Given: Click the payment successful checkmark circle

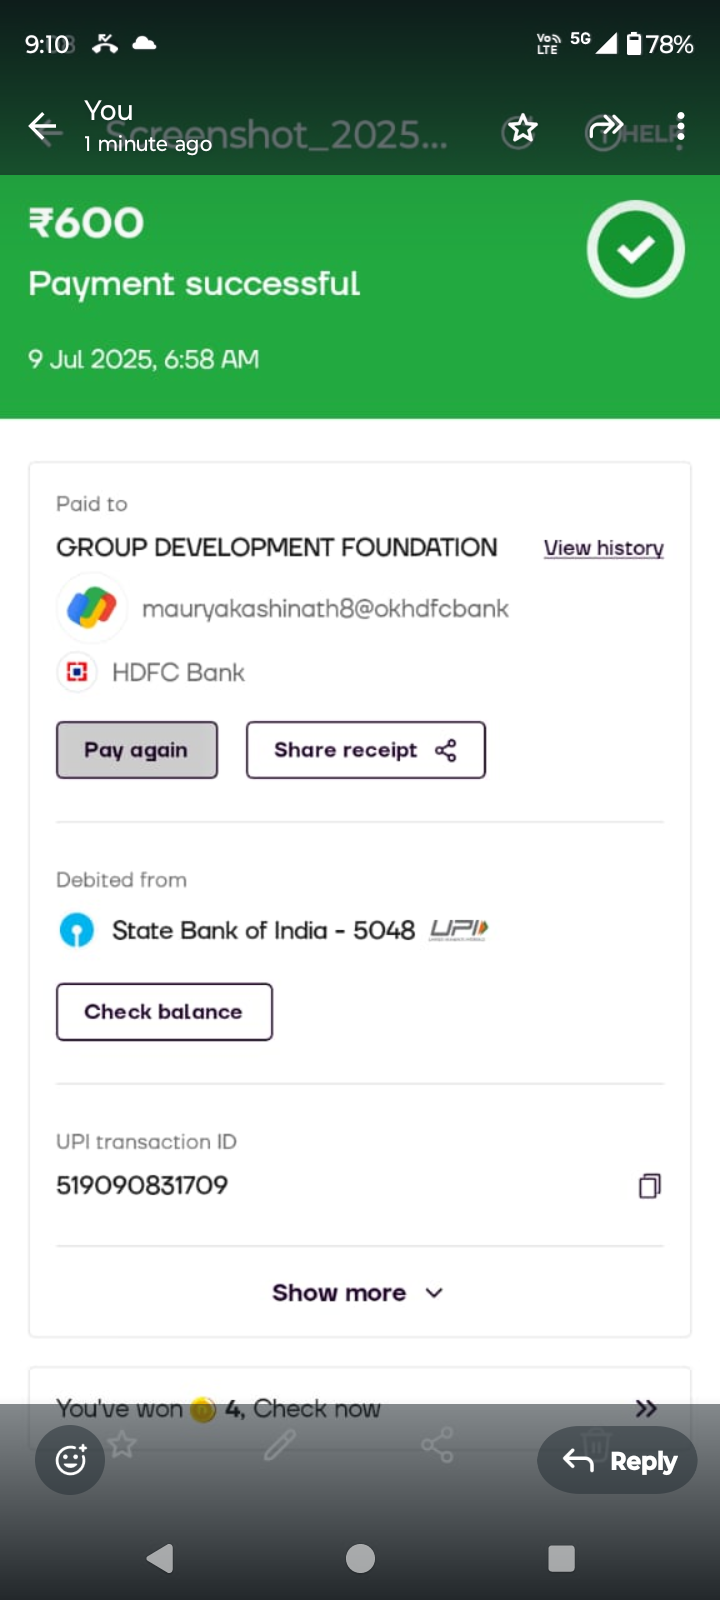Looking at the screenshot, I should [636, 249].
